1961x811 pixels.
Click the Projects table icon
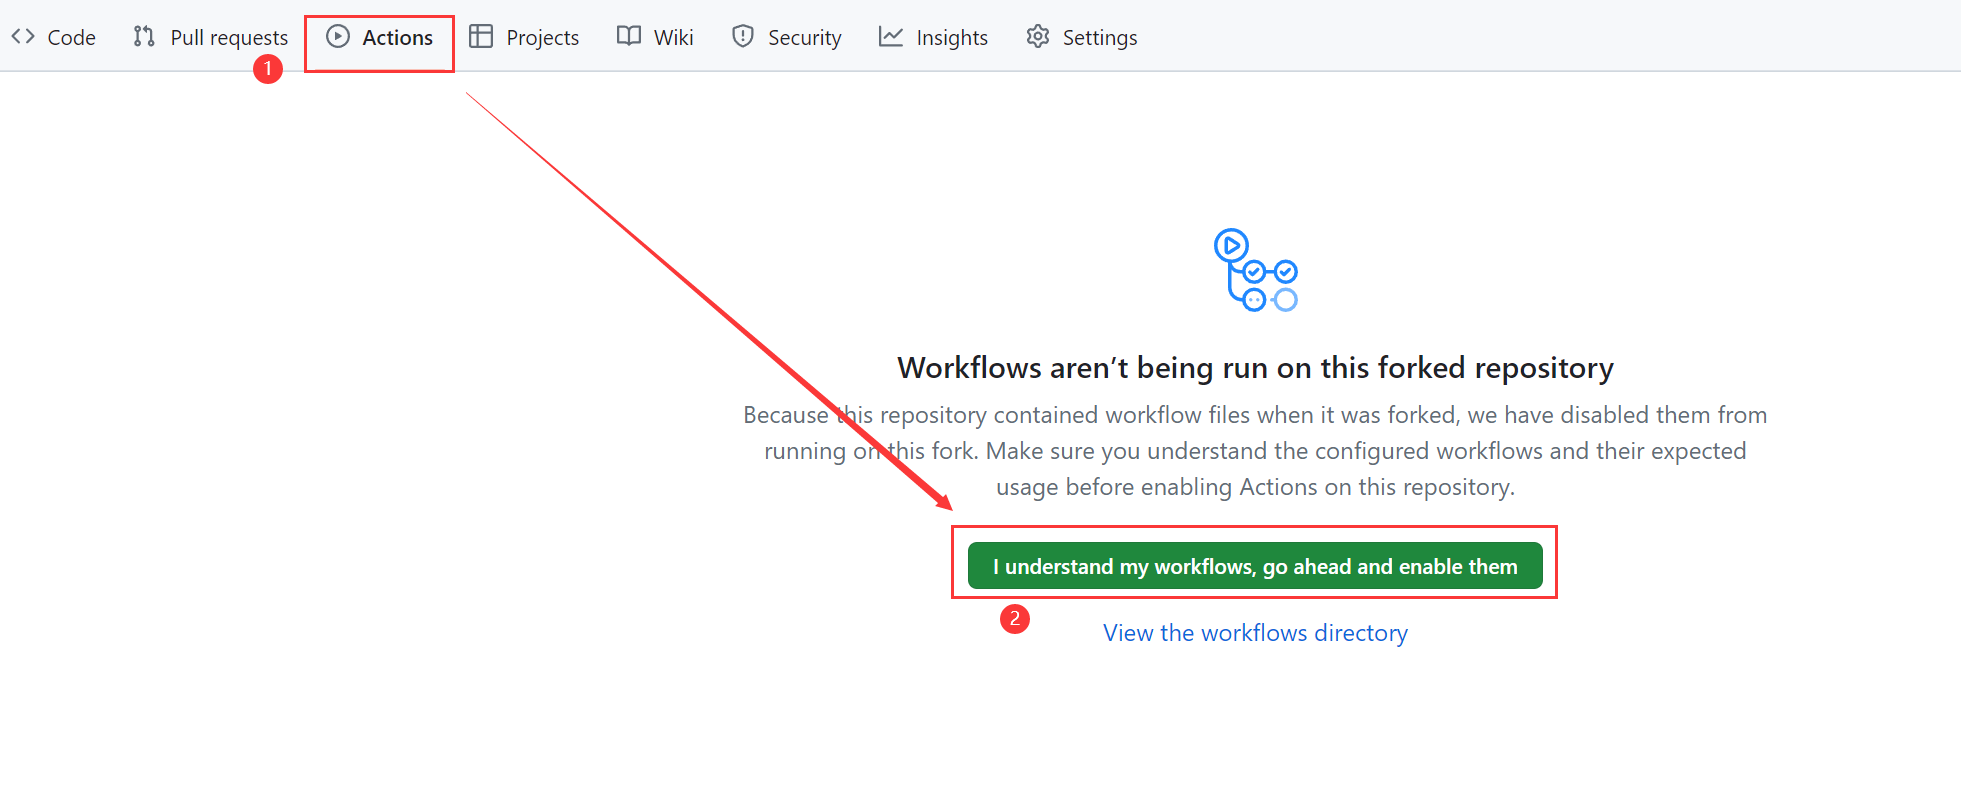pyautogui.click(x=481, y=37)
